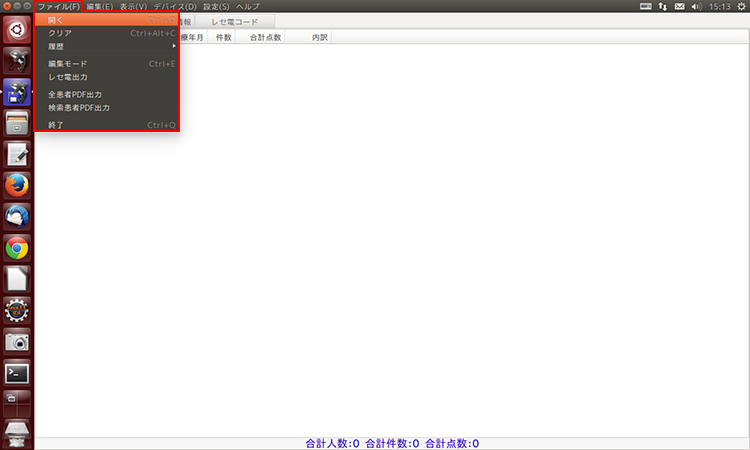This screenshot has height=450, width=750.
Task: Launch the orca app with number 2
Action: tap(17, 61)
